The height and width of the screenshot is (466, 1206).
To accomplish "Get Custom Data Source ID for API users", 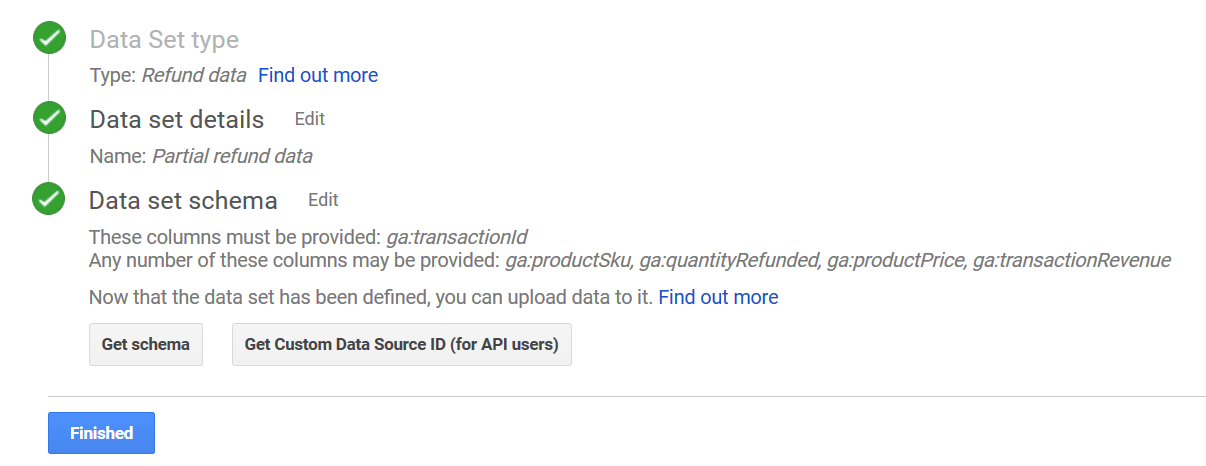I will click(401, 344).
